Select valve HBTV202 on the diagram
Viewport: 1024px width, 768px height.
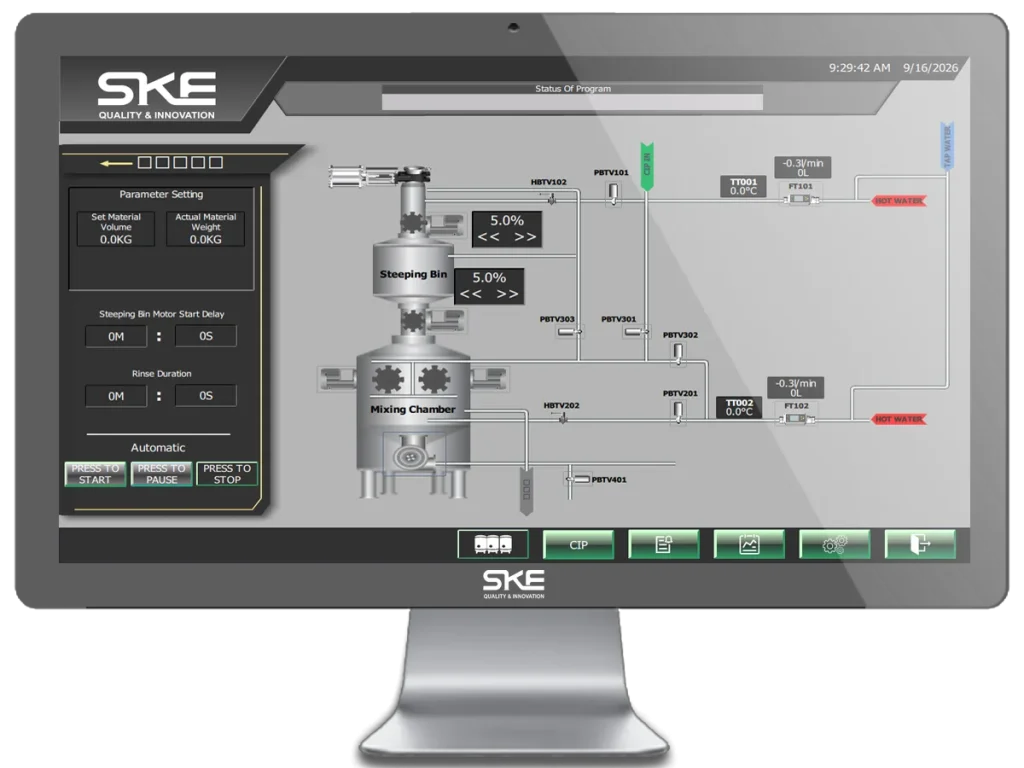click(562, 417)
